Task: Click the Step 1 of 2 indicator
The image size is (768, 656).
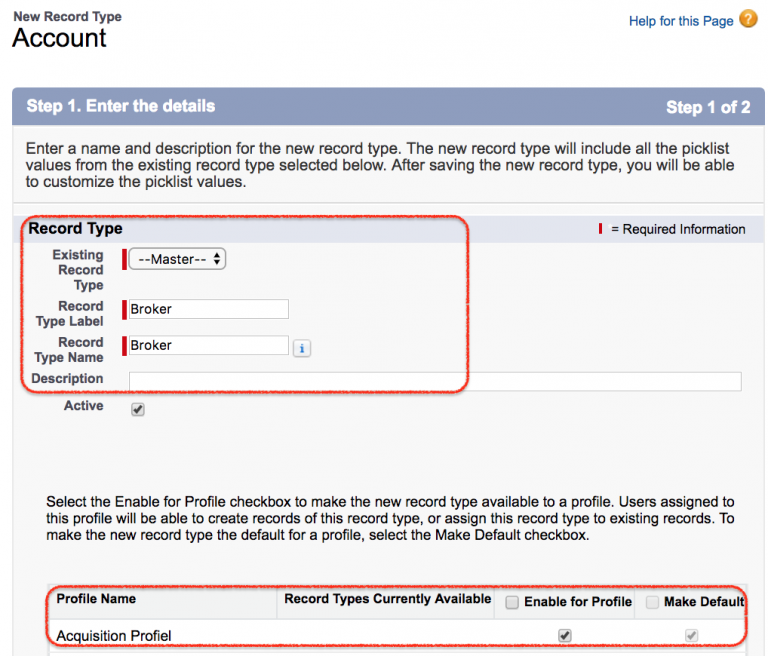Action: pos(708,107)
